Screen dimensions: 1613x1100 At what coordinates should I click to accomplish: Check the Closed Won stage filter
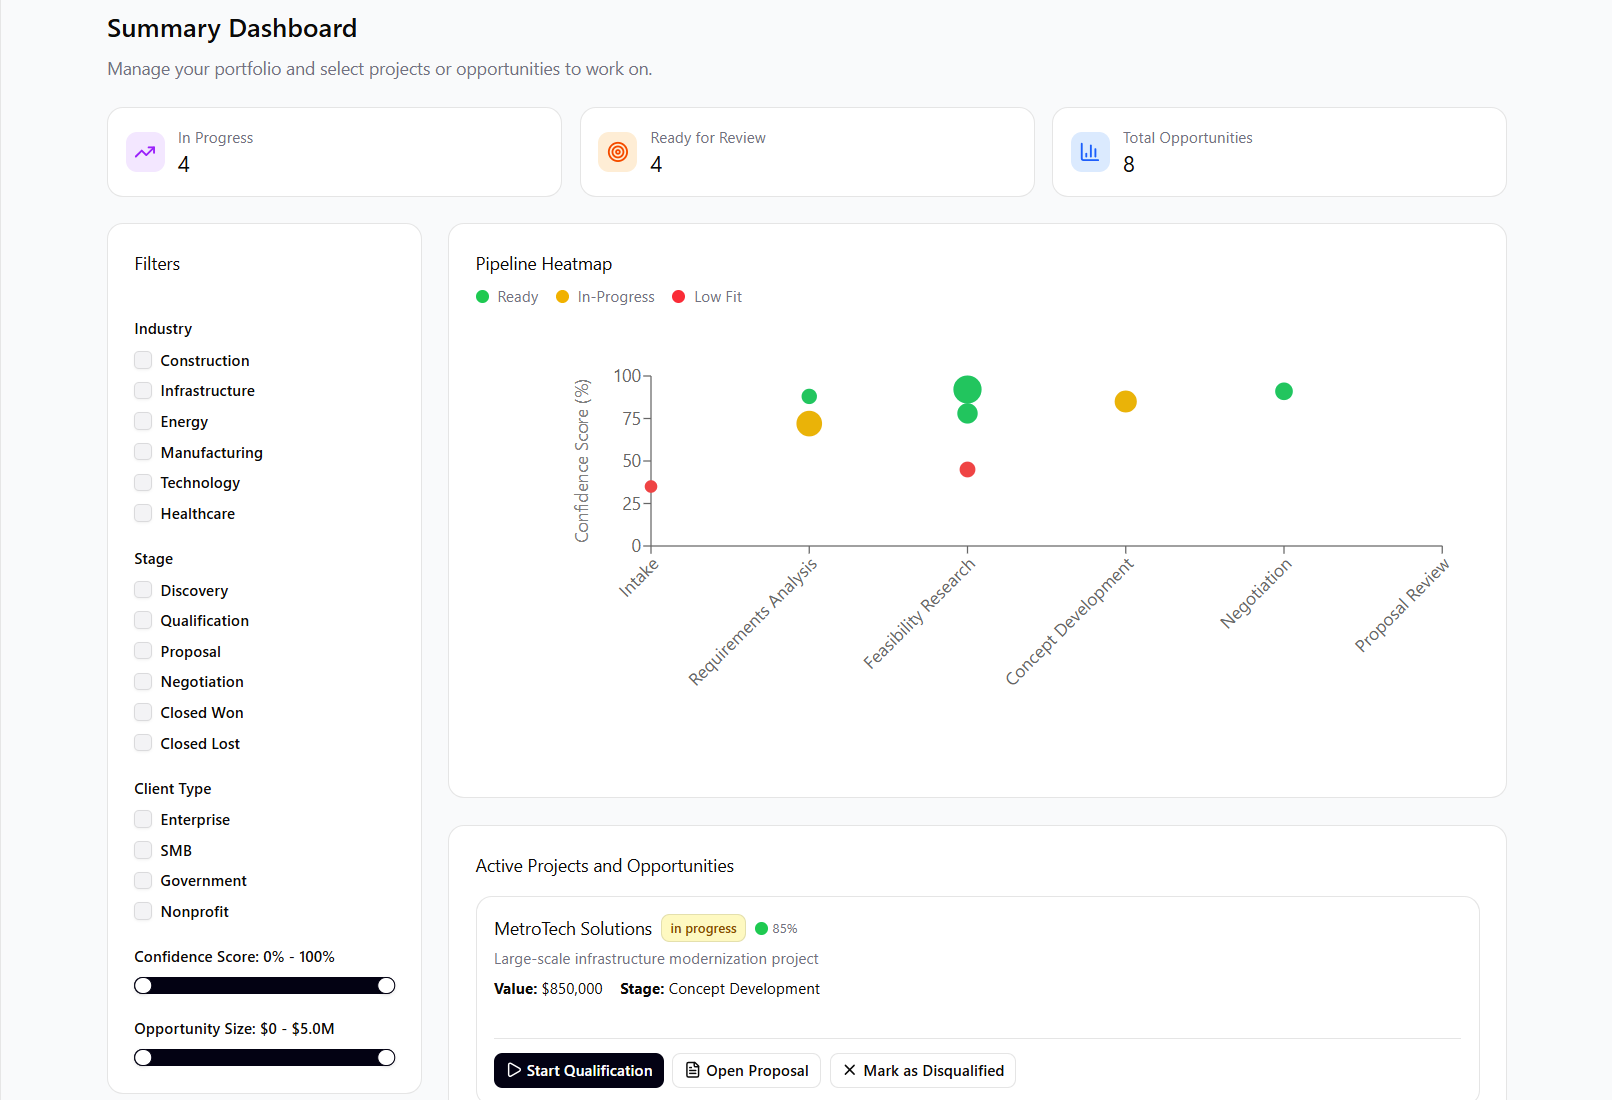[143, 712]
